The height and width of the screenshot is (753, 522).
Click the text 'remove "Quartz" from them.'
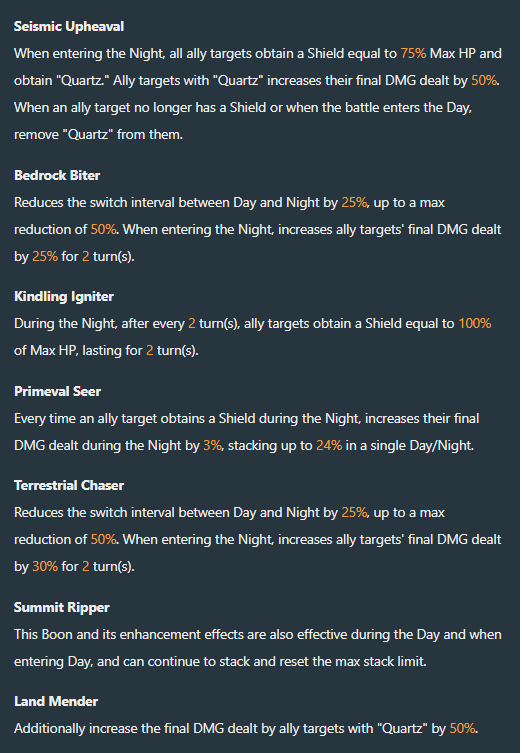pos(98,134)
